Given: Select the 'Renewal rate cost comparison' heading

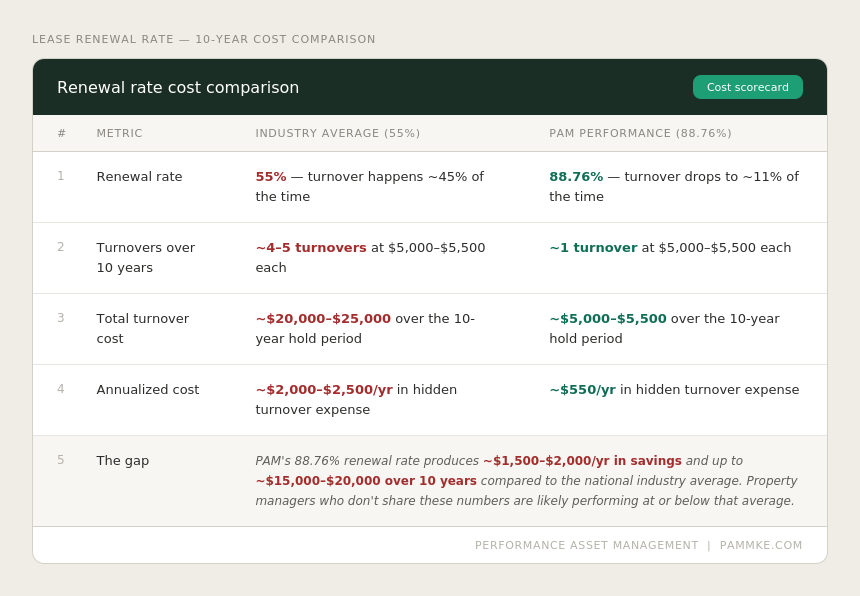Looking at the screenshot, I should point(178,88).
